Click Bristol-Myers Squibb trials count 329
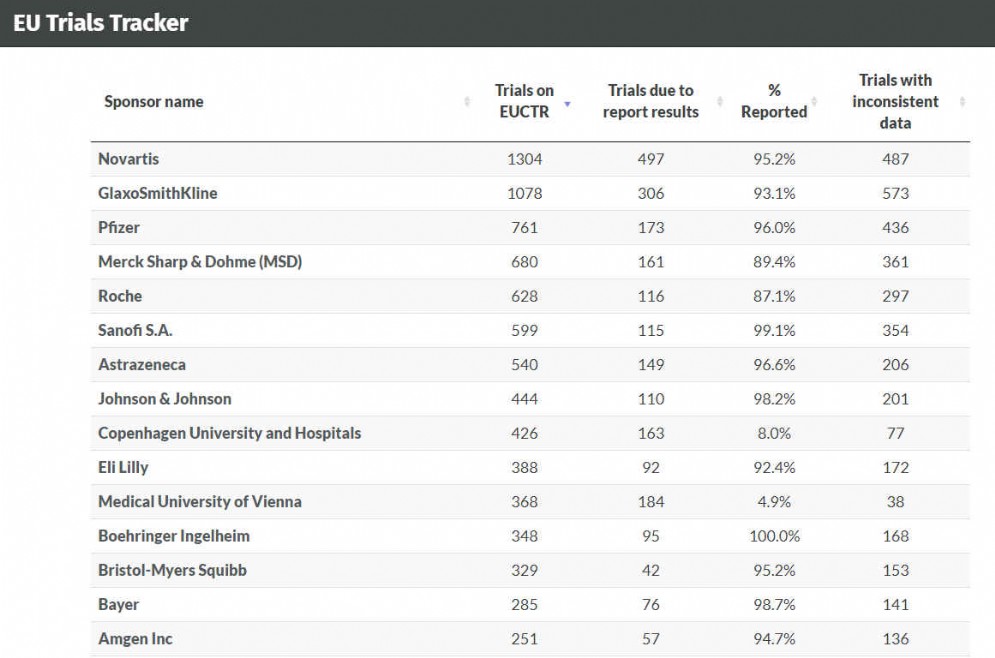This screenshot has width=995, height=658. pos(524,570)
